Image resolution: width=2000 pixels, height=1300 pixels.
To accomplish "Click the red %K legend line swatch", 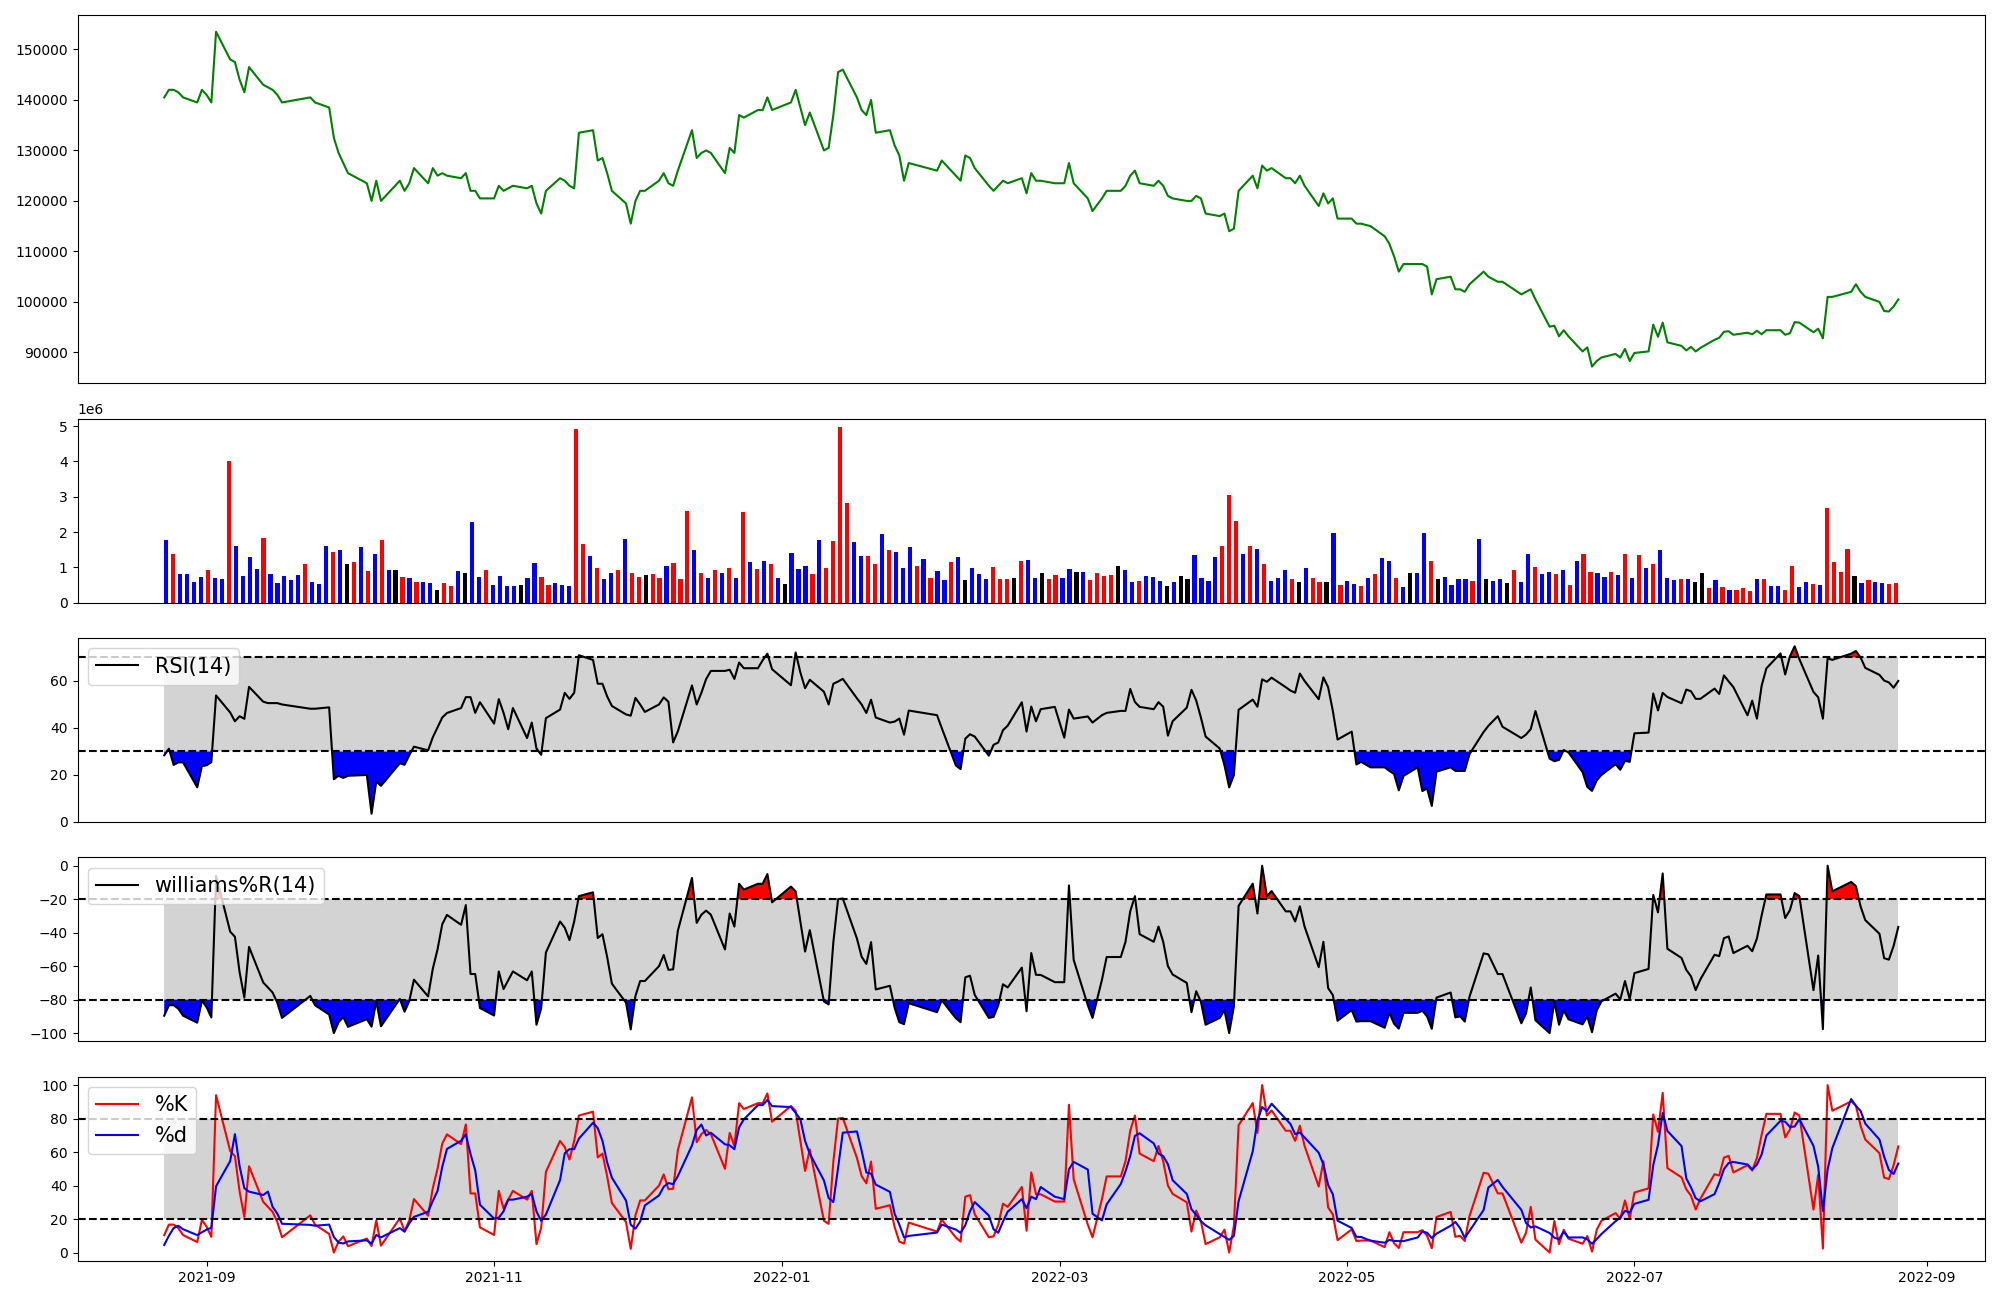I will (x=117, y=1104).
